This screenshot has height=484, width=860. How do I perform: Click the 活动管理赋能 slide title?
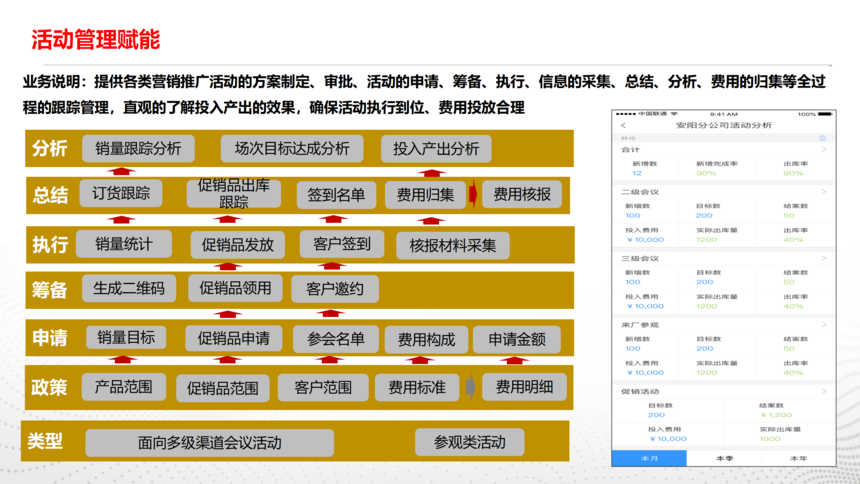click(95, 40)
